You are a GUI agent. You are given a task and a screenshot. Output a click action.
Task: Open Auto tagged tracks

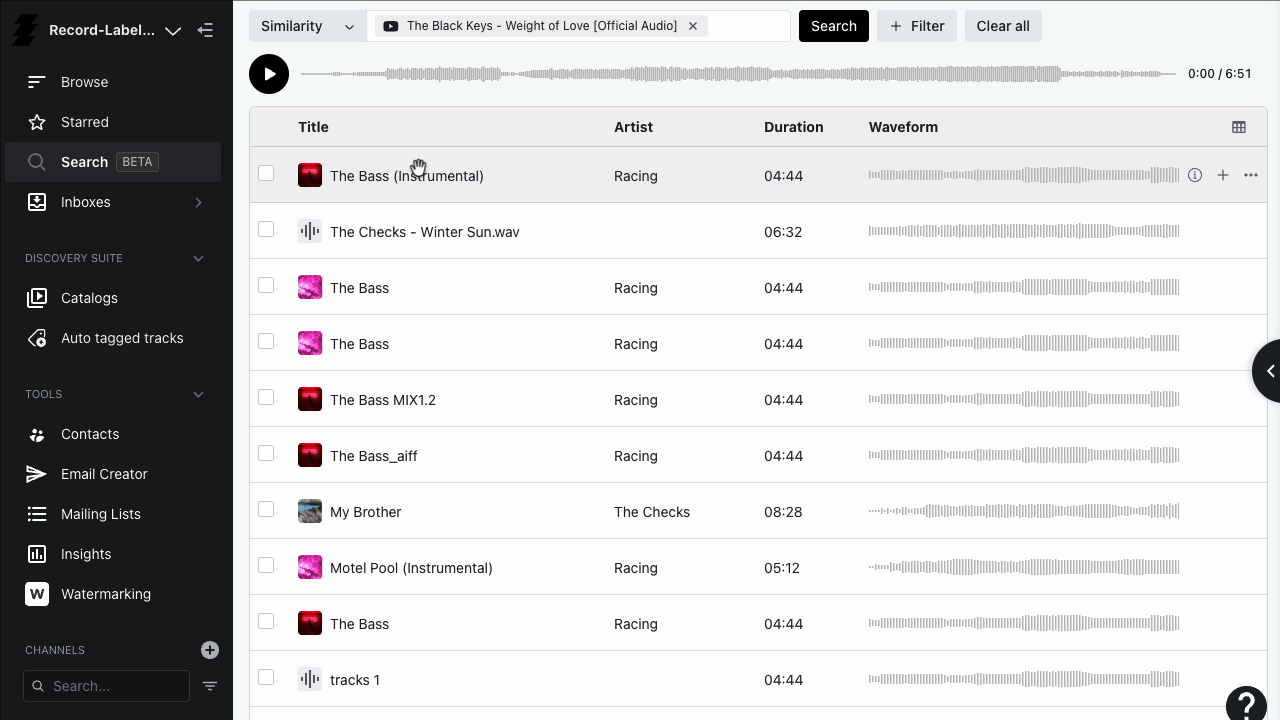pos(113,338)
